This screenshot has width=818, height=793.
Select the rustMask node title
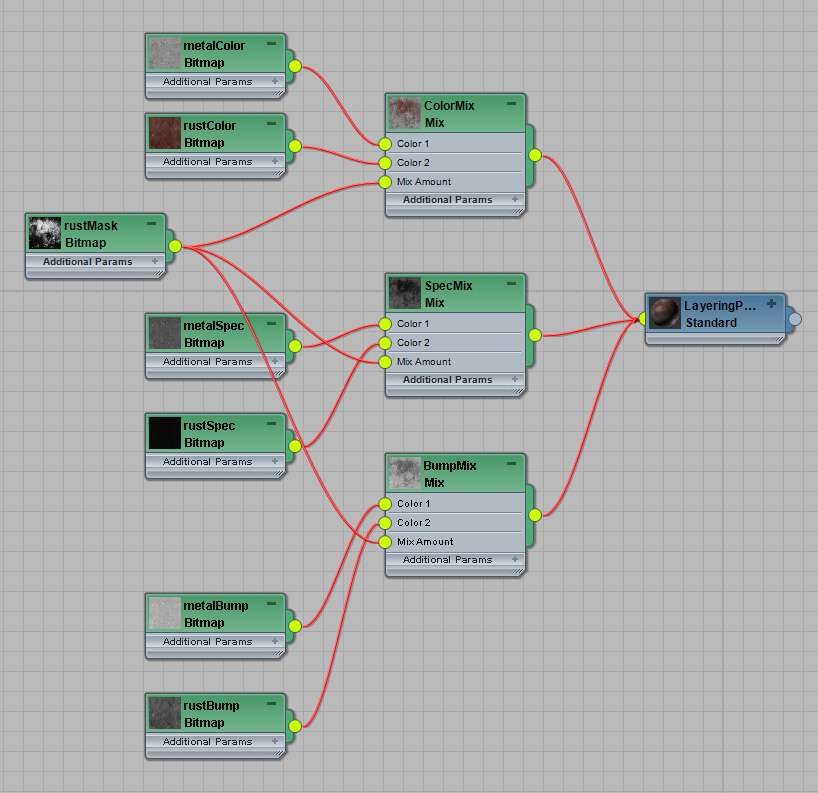coord(91,225)
